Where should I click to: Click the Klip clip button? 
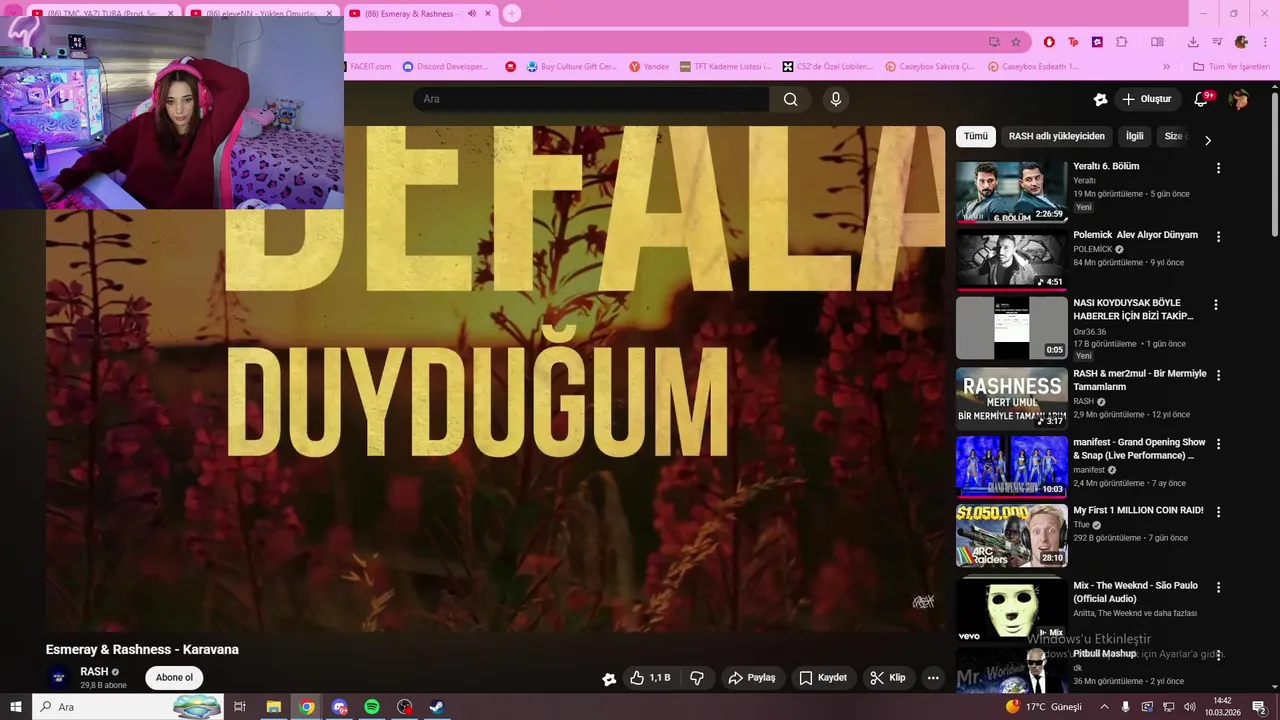(888, 678)
